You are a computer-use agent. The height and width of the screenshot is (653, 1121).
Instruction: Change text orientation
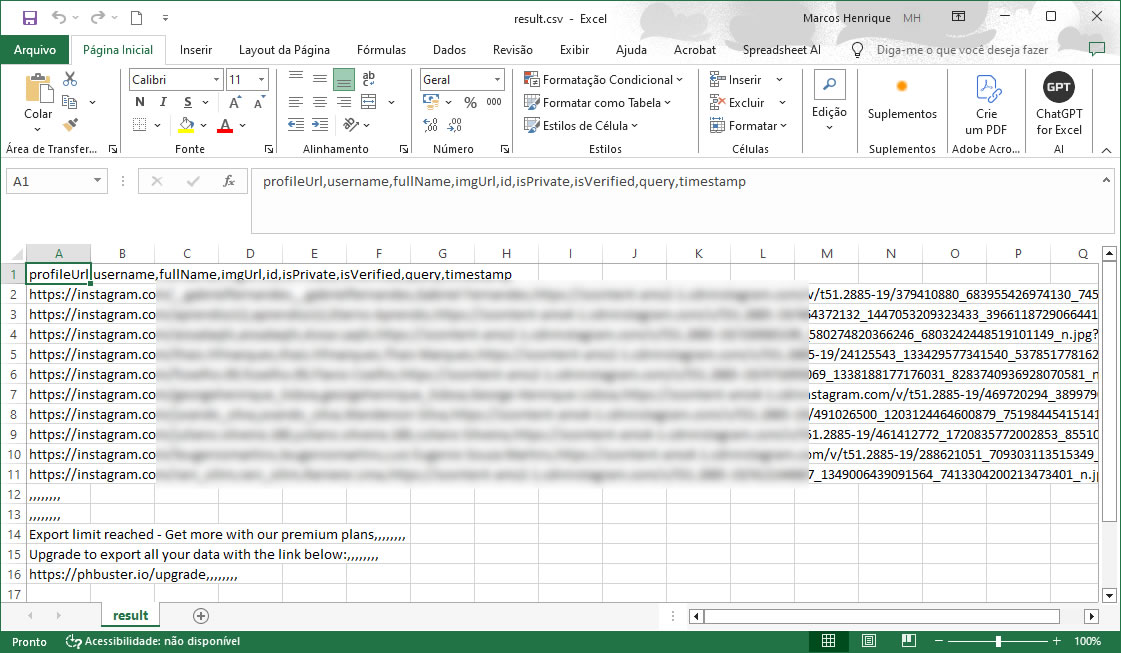(350, 125)
